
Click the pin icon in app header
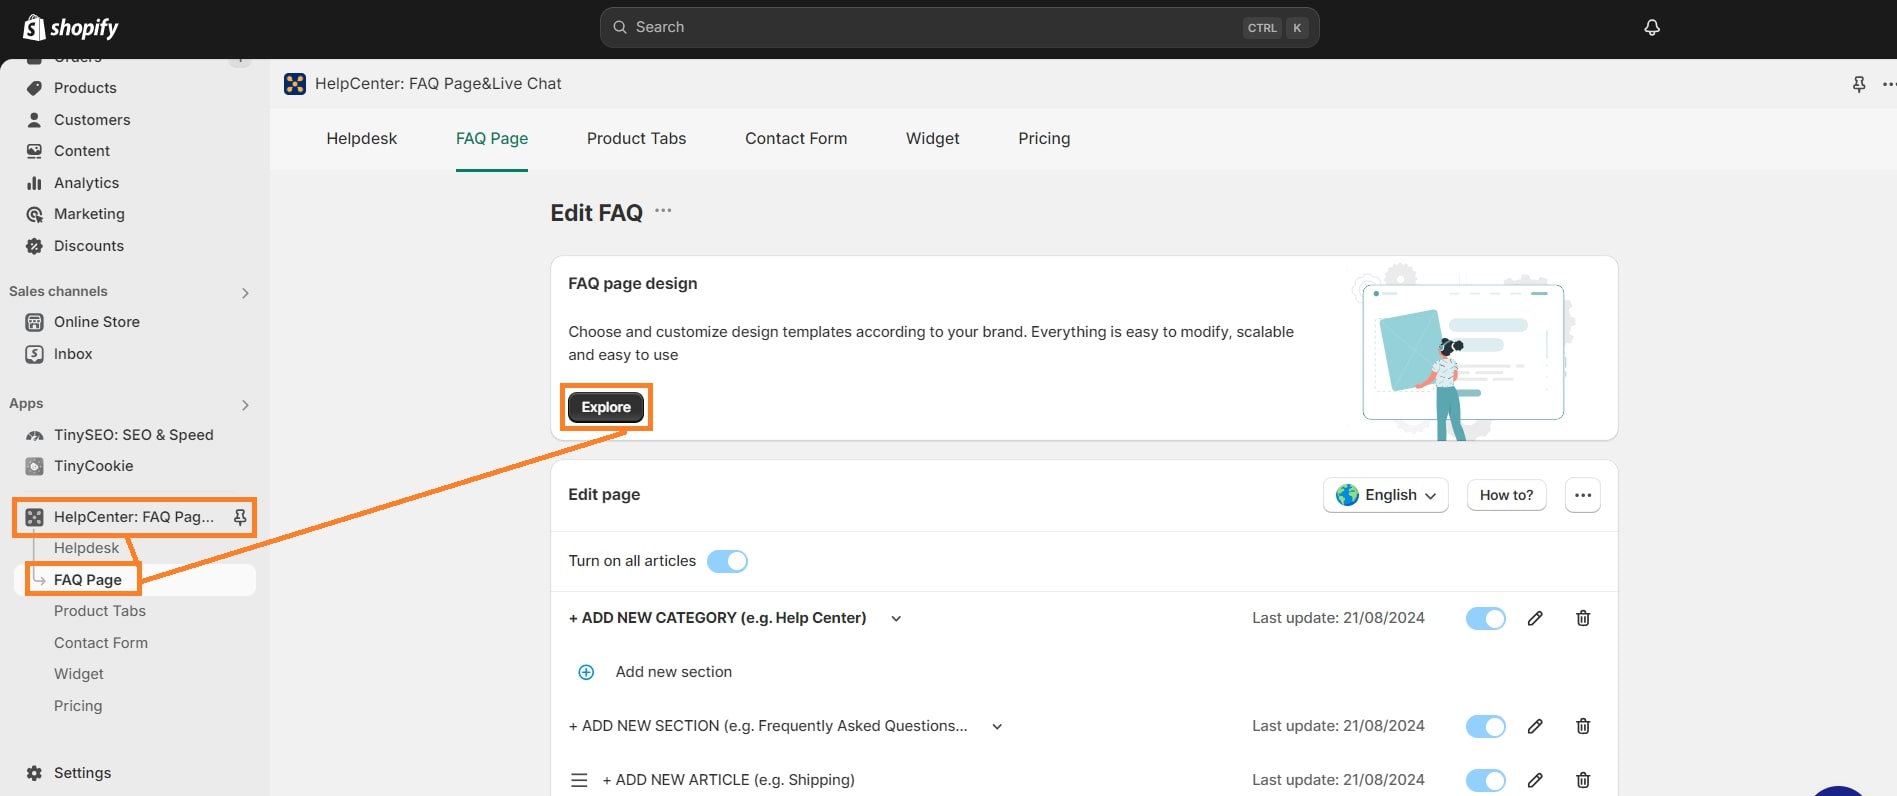pyautogui.click(x=1859, y=84)
